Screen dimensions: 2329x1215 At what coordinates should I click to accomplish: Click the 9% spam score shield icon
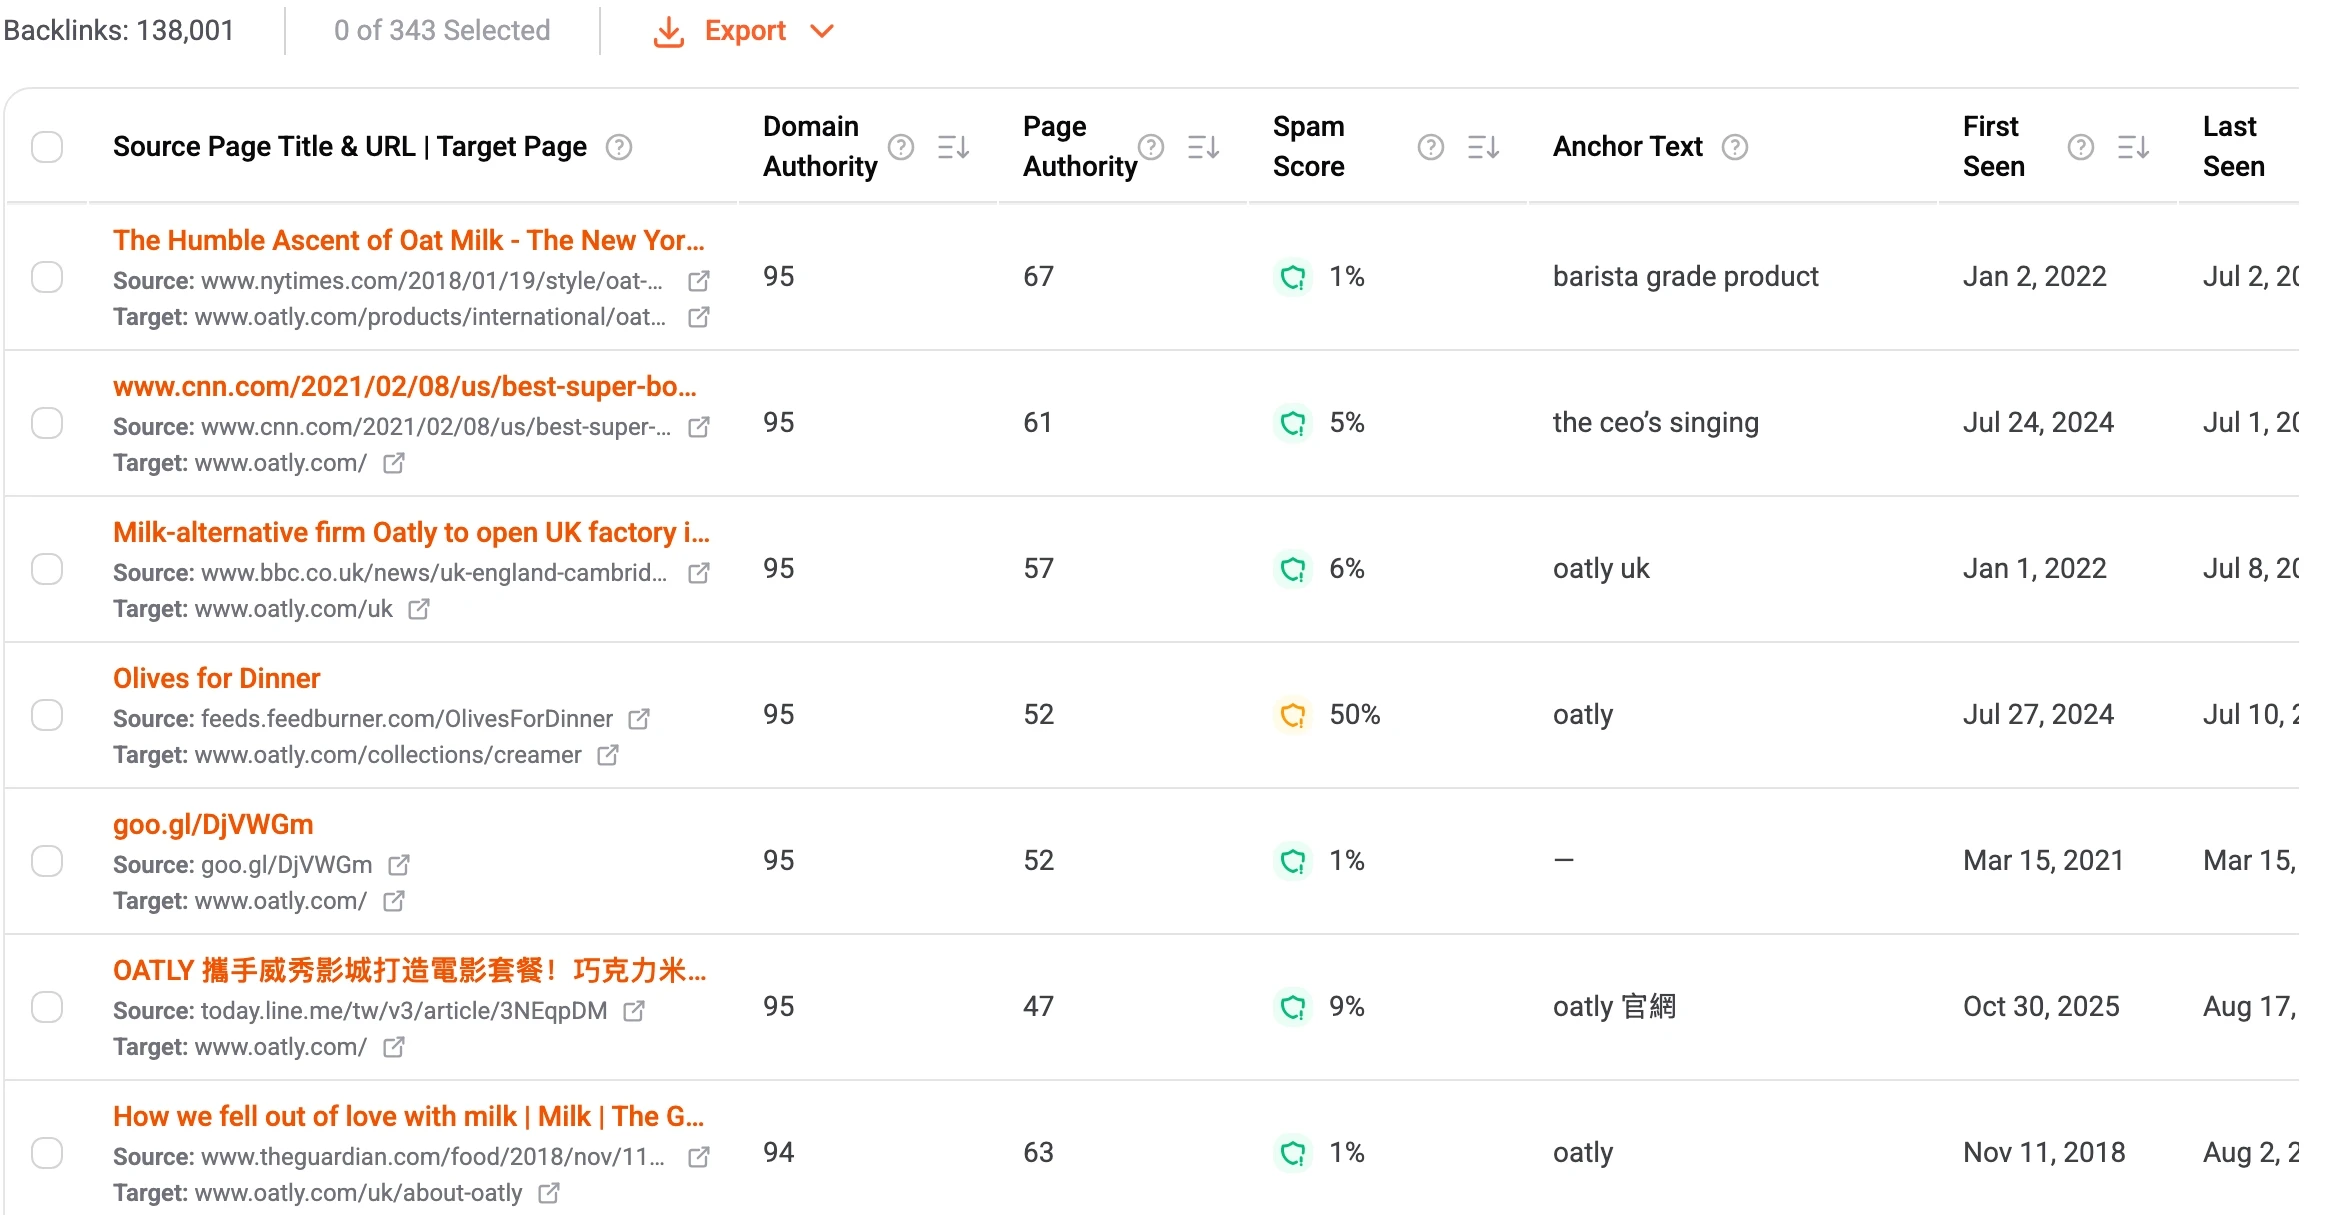[1293, 1007]
